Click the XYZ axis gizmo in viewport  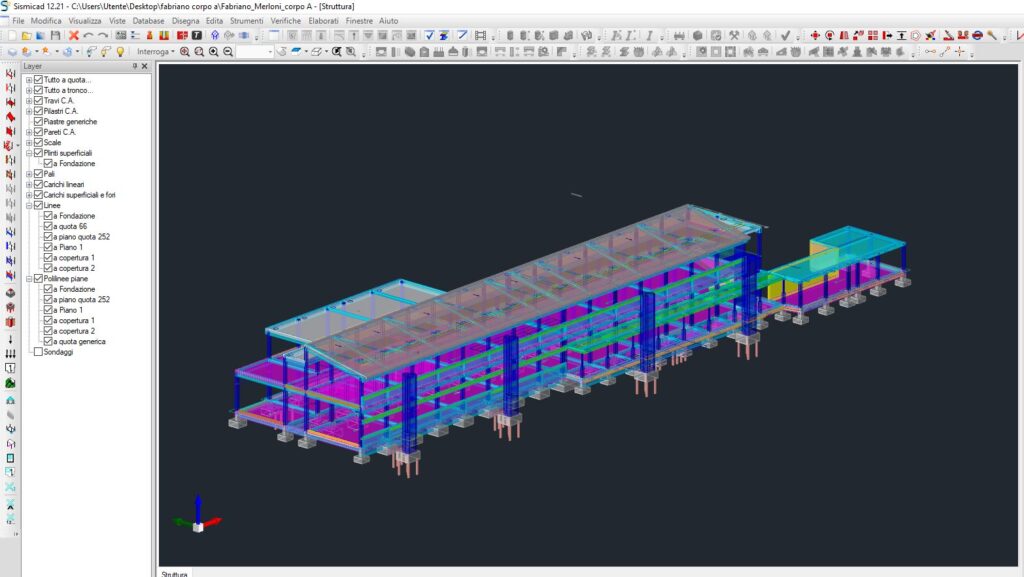198,518
